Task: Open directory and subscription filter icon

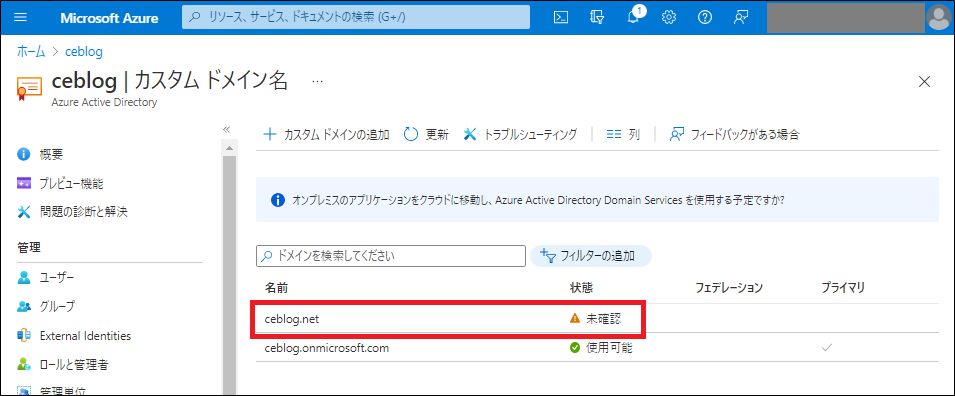Action: coord(597,18)
